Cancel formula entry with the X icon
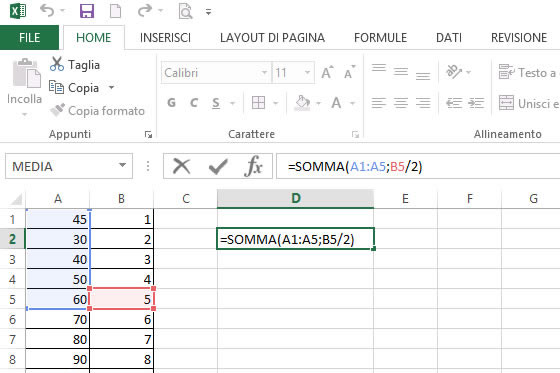 coord(181,166)
